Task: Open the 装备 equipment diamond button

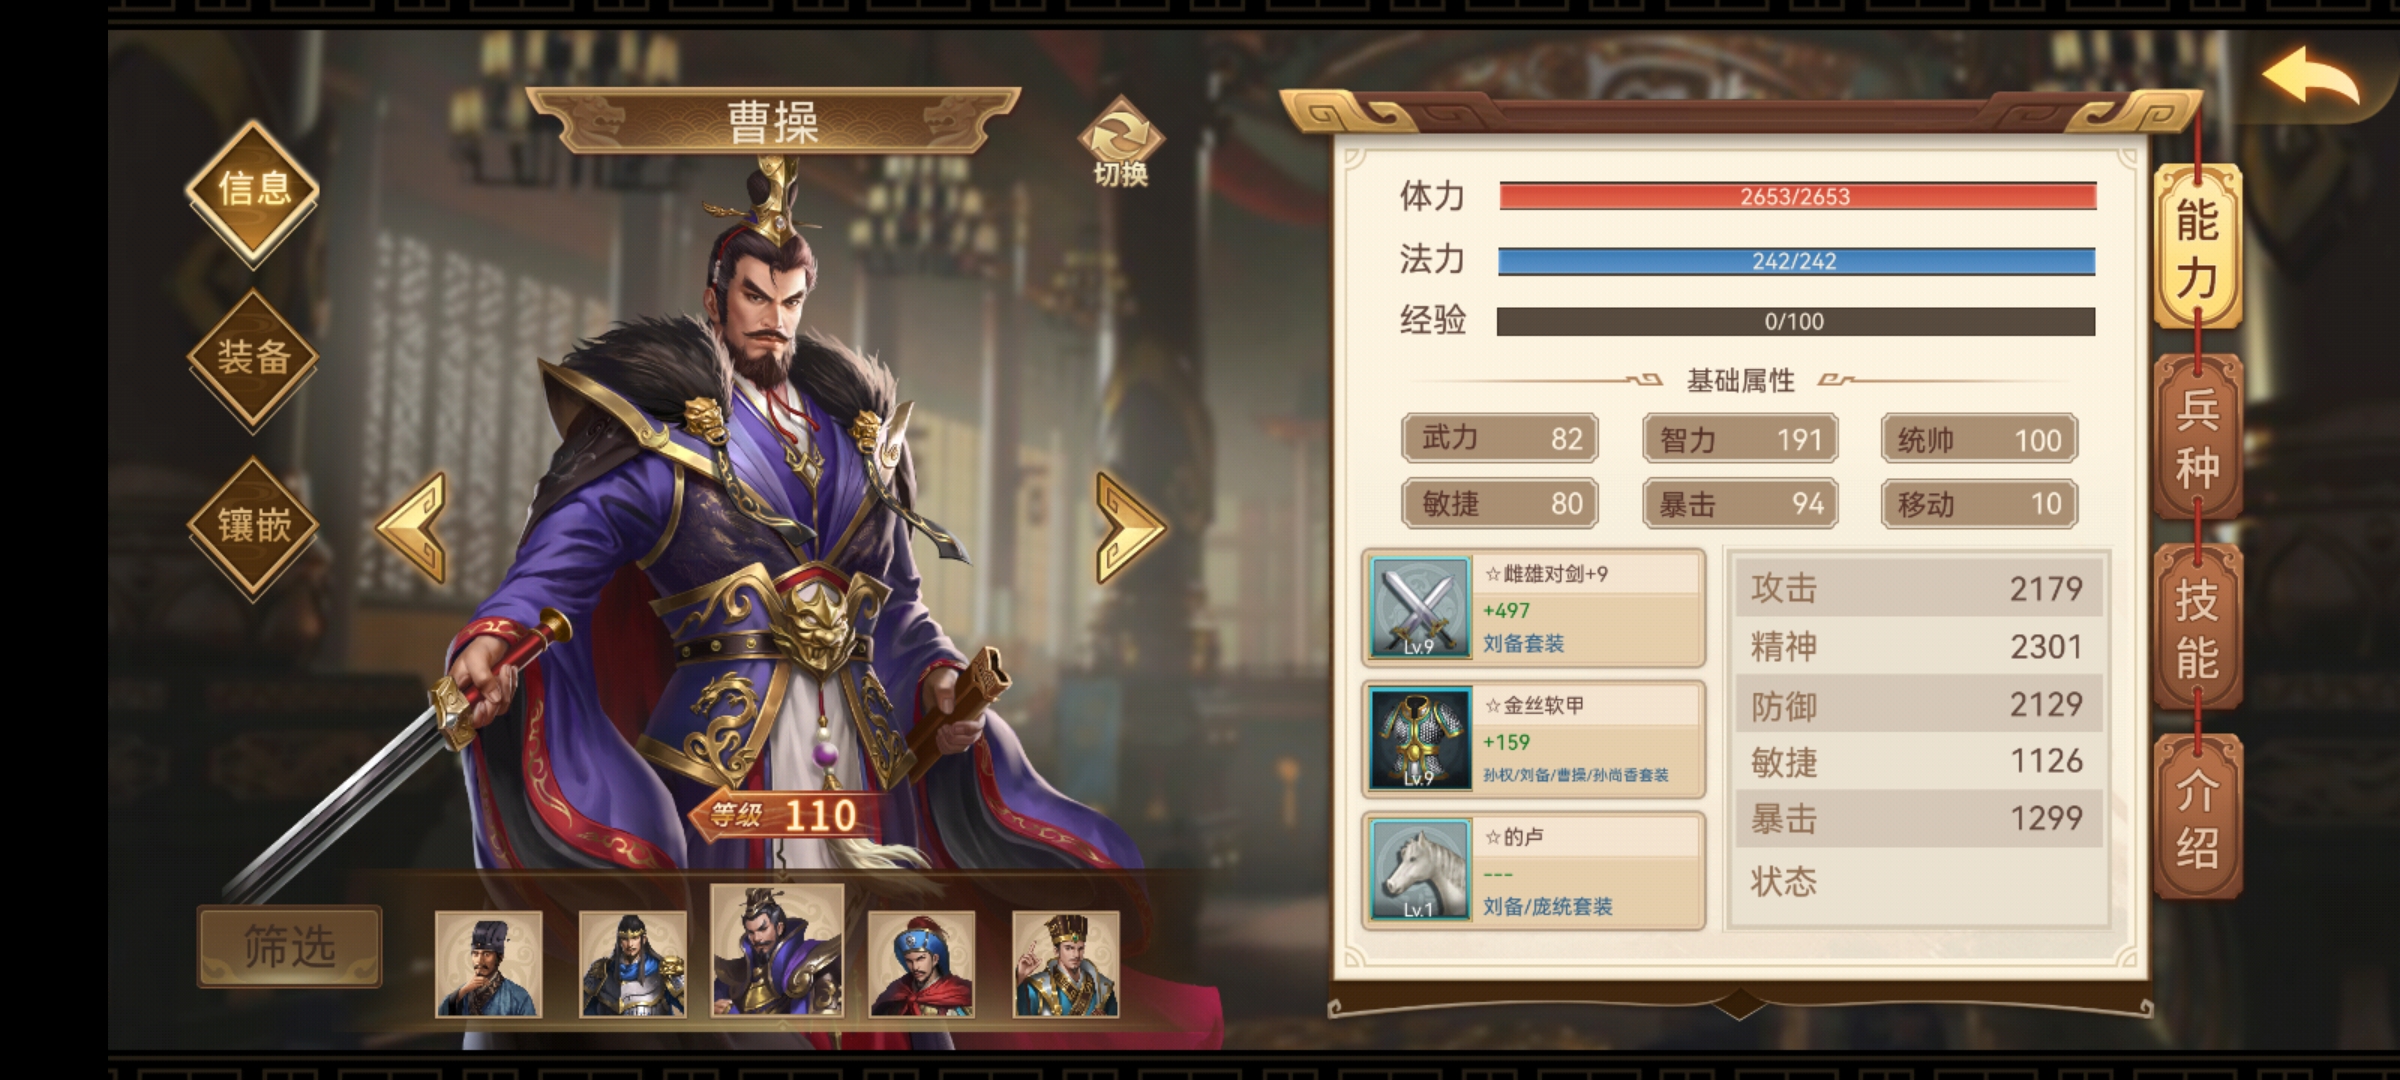Action: click(253, 358)
